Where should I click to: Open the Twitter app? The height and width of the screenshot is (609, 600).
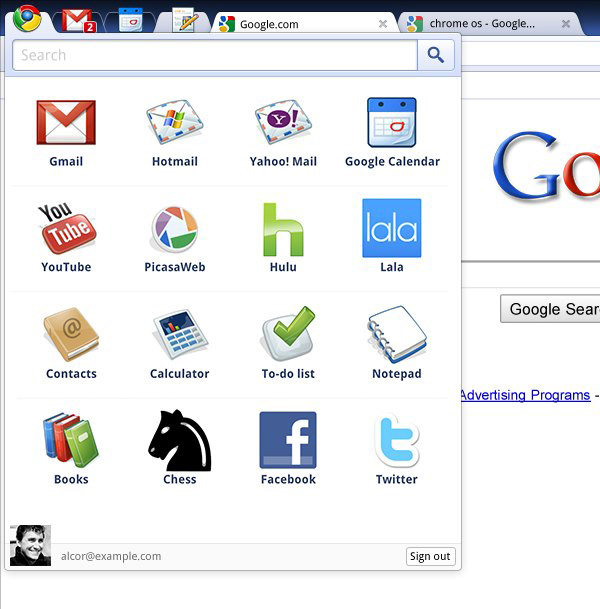pyautogui.click(x=397, y=441)
